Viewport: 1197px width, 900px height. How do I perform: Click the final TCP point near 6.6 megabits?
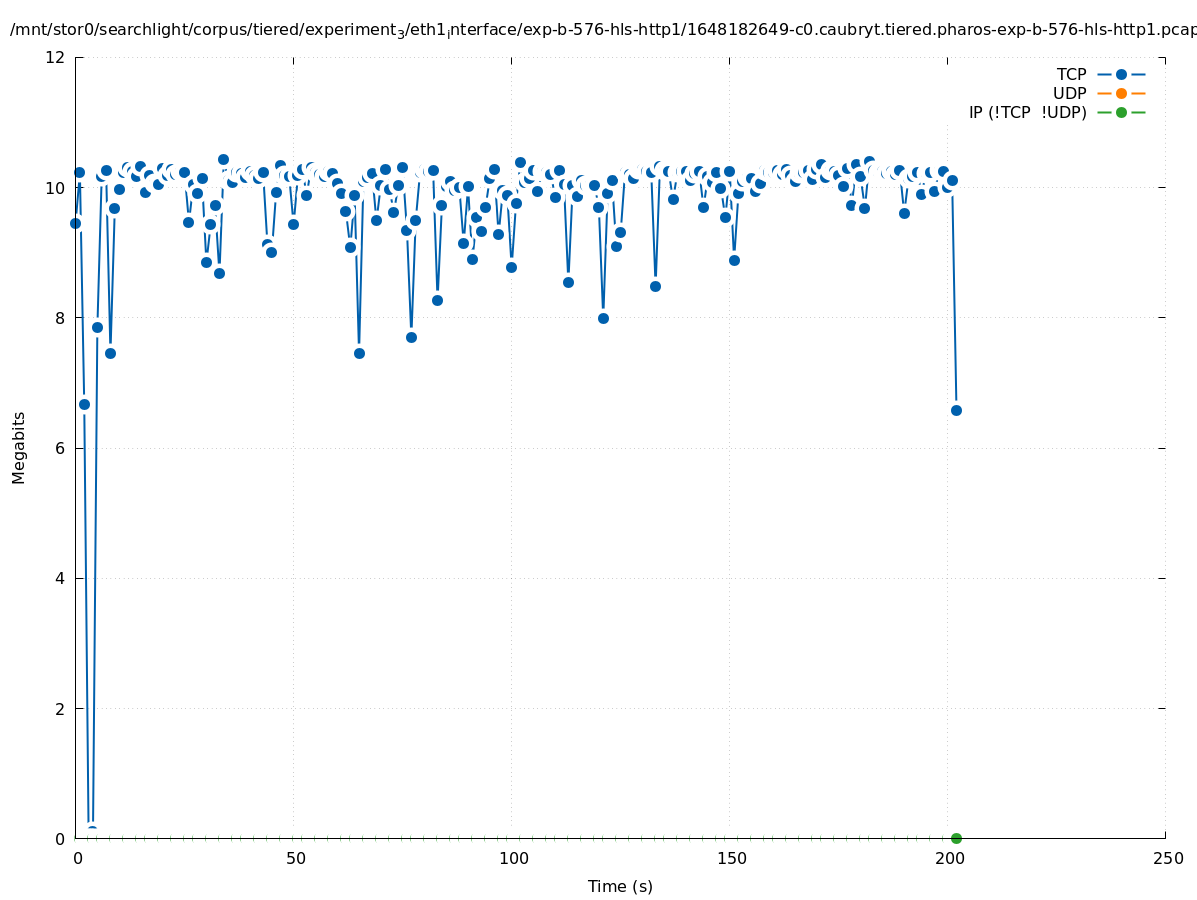click(956, 410)
